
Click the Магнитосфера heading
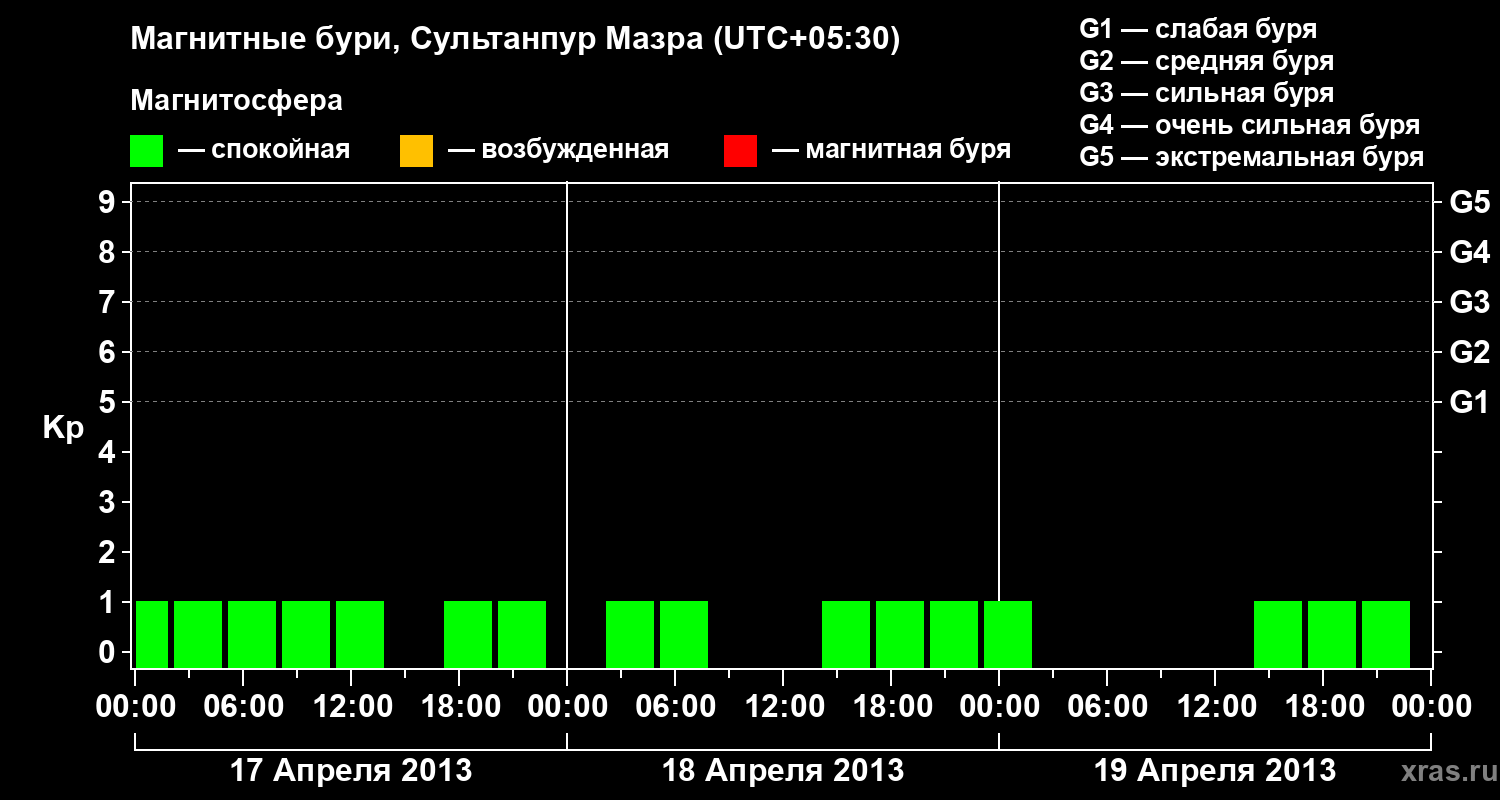pos(237,101)
